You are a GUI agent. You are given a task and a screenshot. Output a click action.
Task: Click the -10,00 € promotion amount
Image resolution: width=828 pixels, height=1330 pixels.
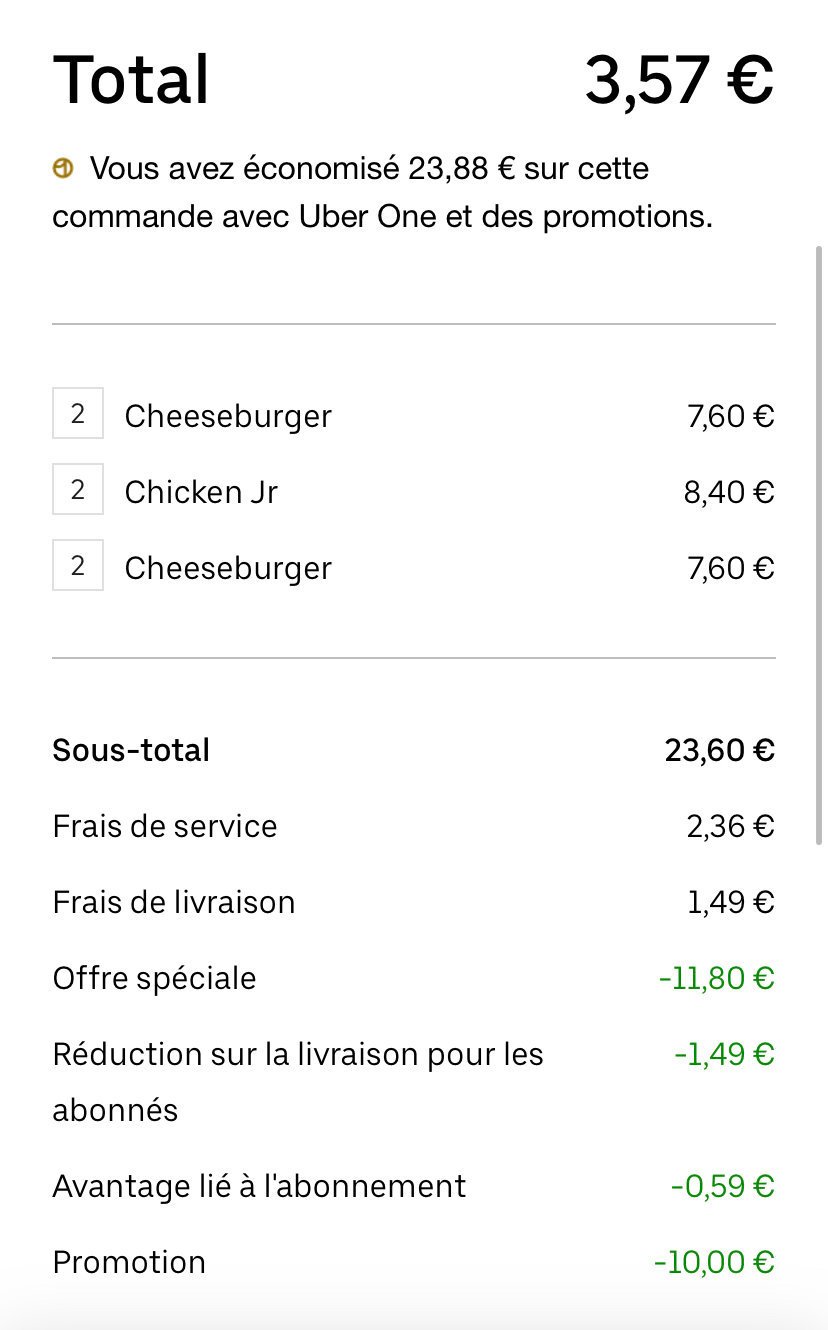[714, 1262]
